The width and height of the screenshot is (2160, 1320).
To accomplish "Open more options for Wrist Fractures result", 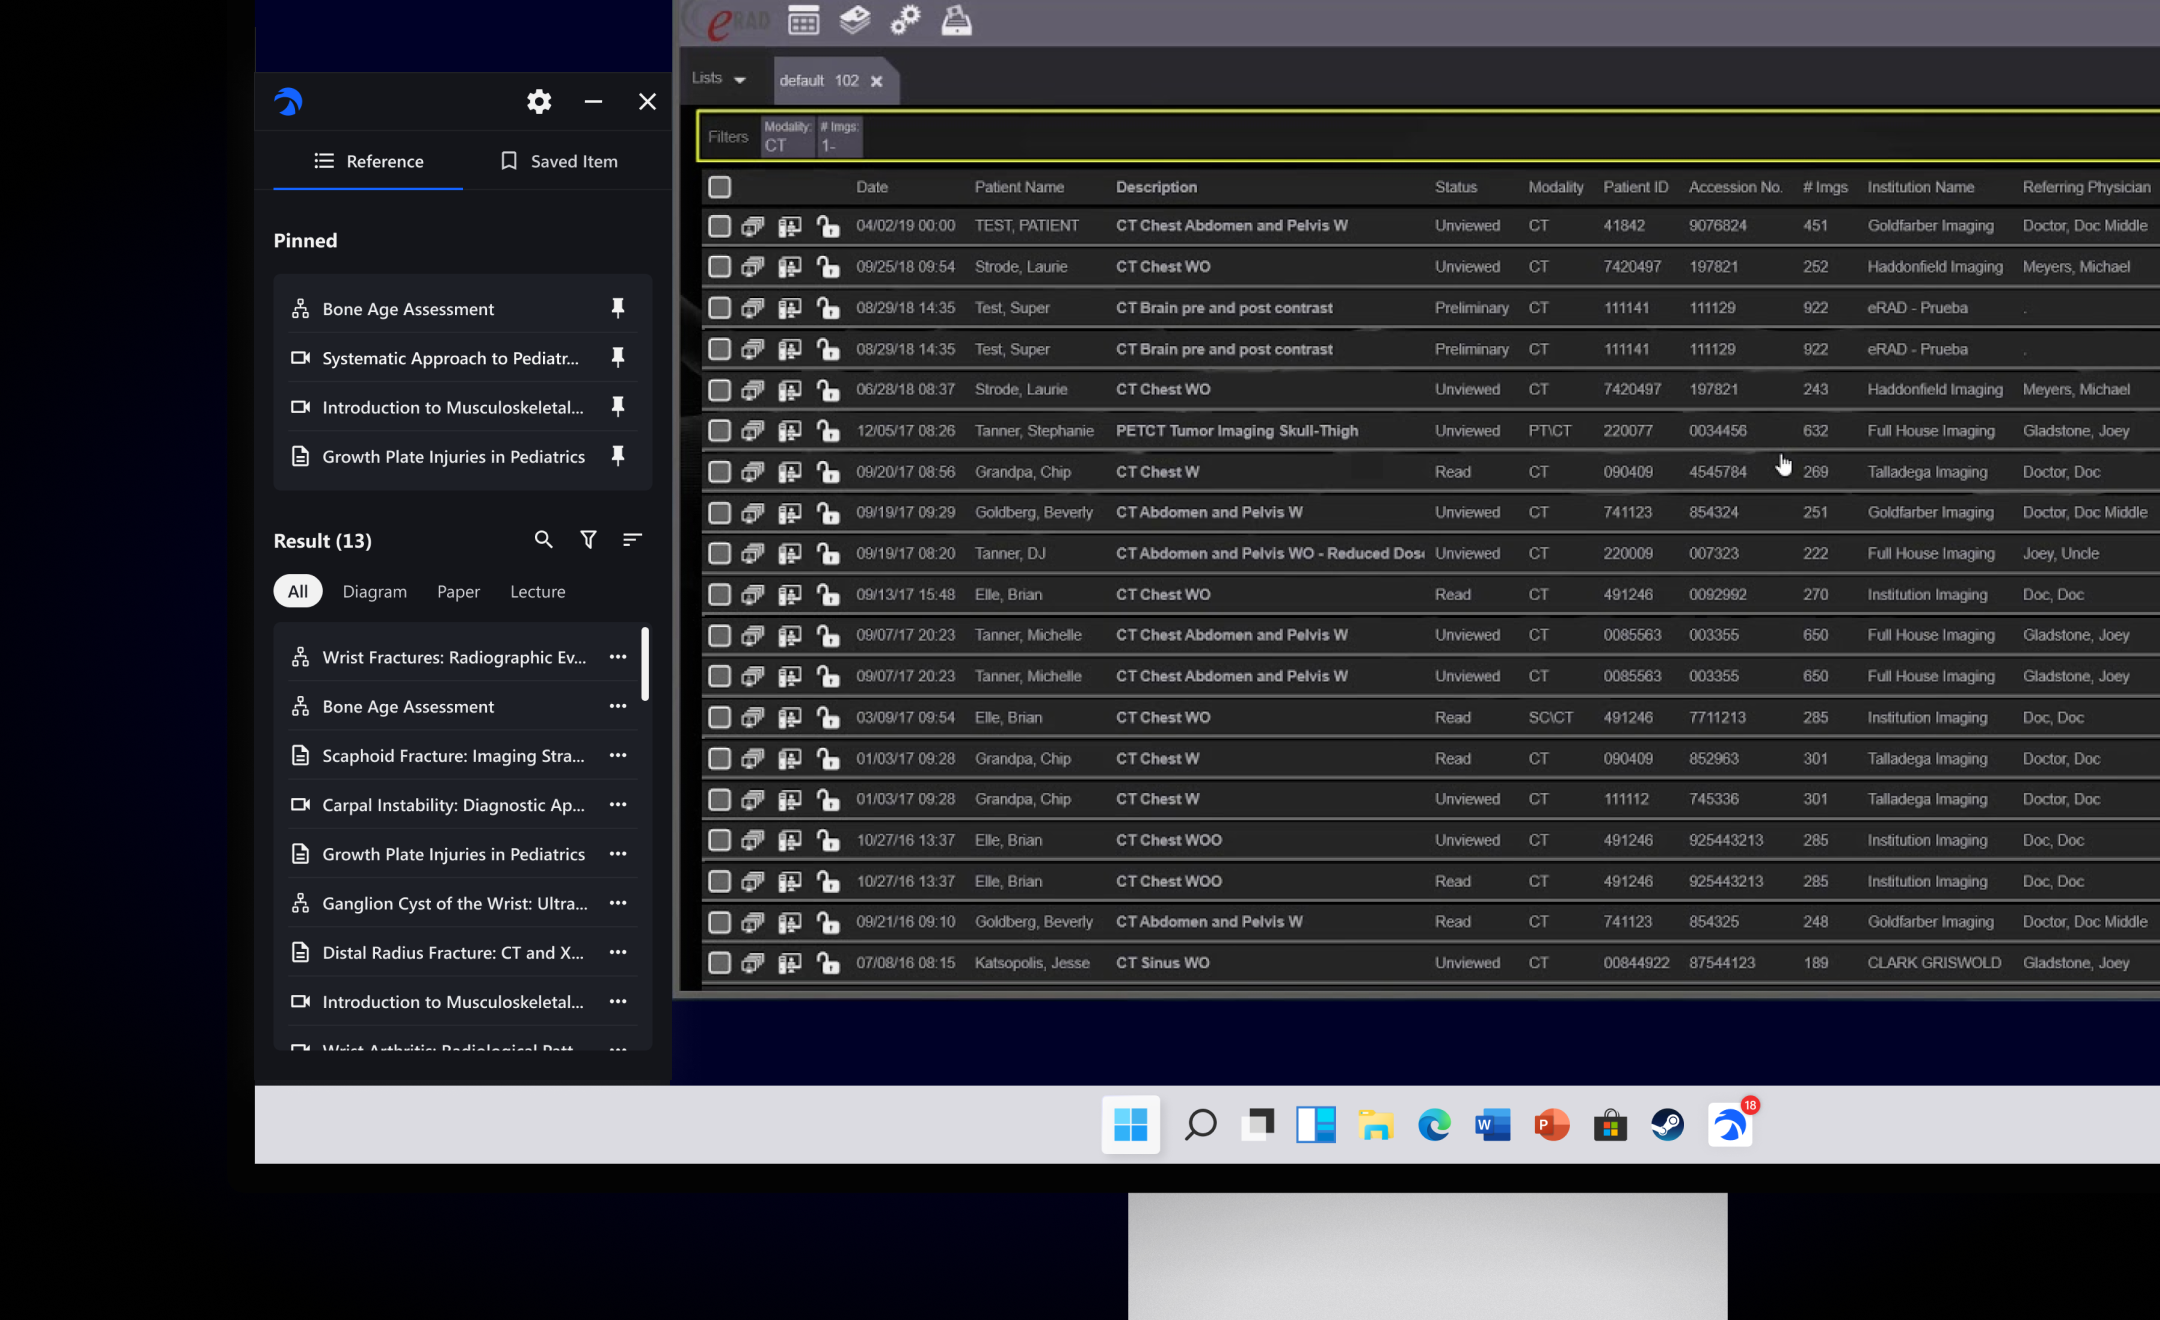I will coord(618,657).
